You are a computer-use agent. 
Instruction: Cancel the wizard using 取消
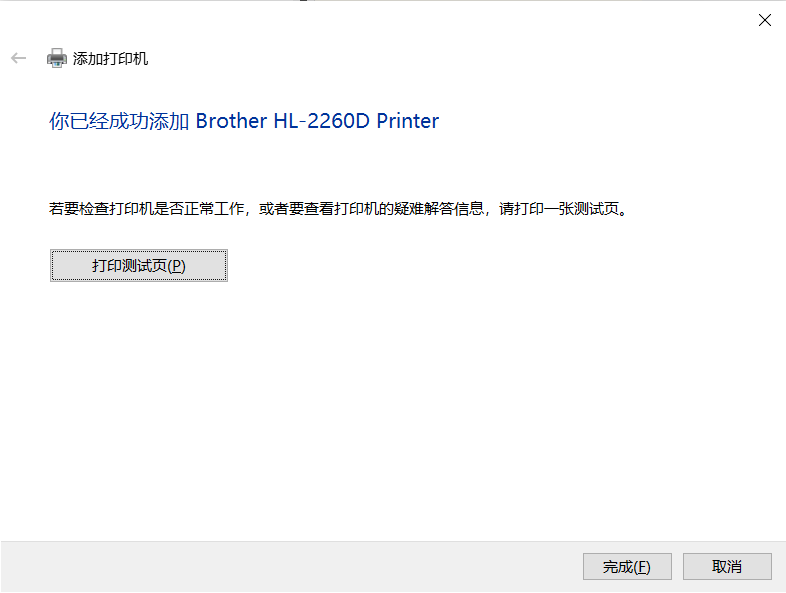tap(727, 566)
